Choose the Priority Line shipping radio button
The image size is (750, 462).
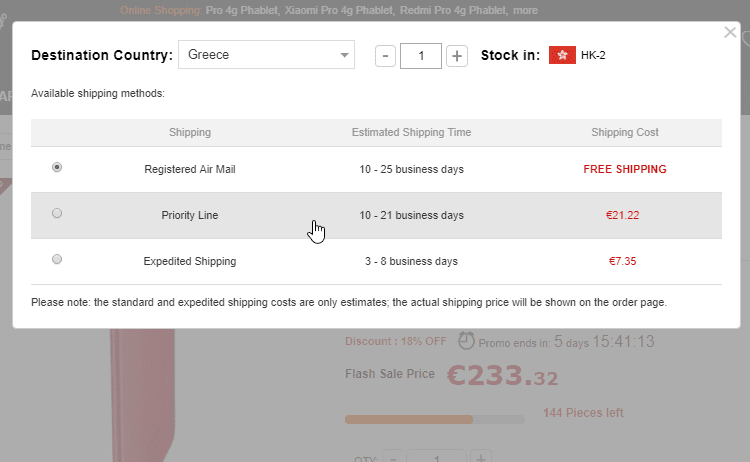(x=57, y=214)
